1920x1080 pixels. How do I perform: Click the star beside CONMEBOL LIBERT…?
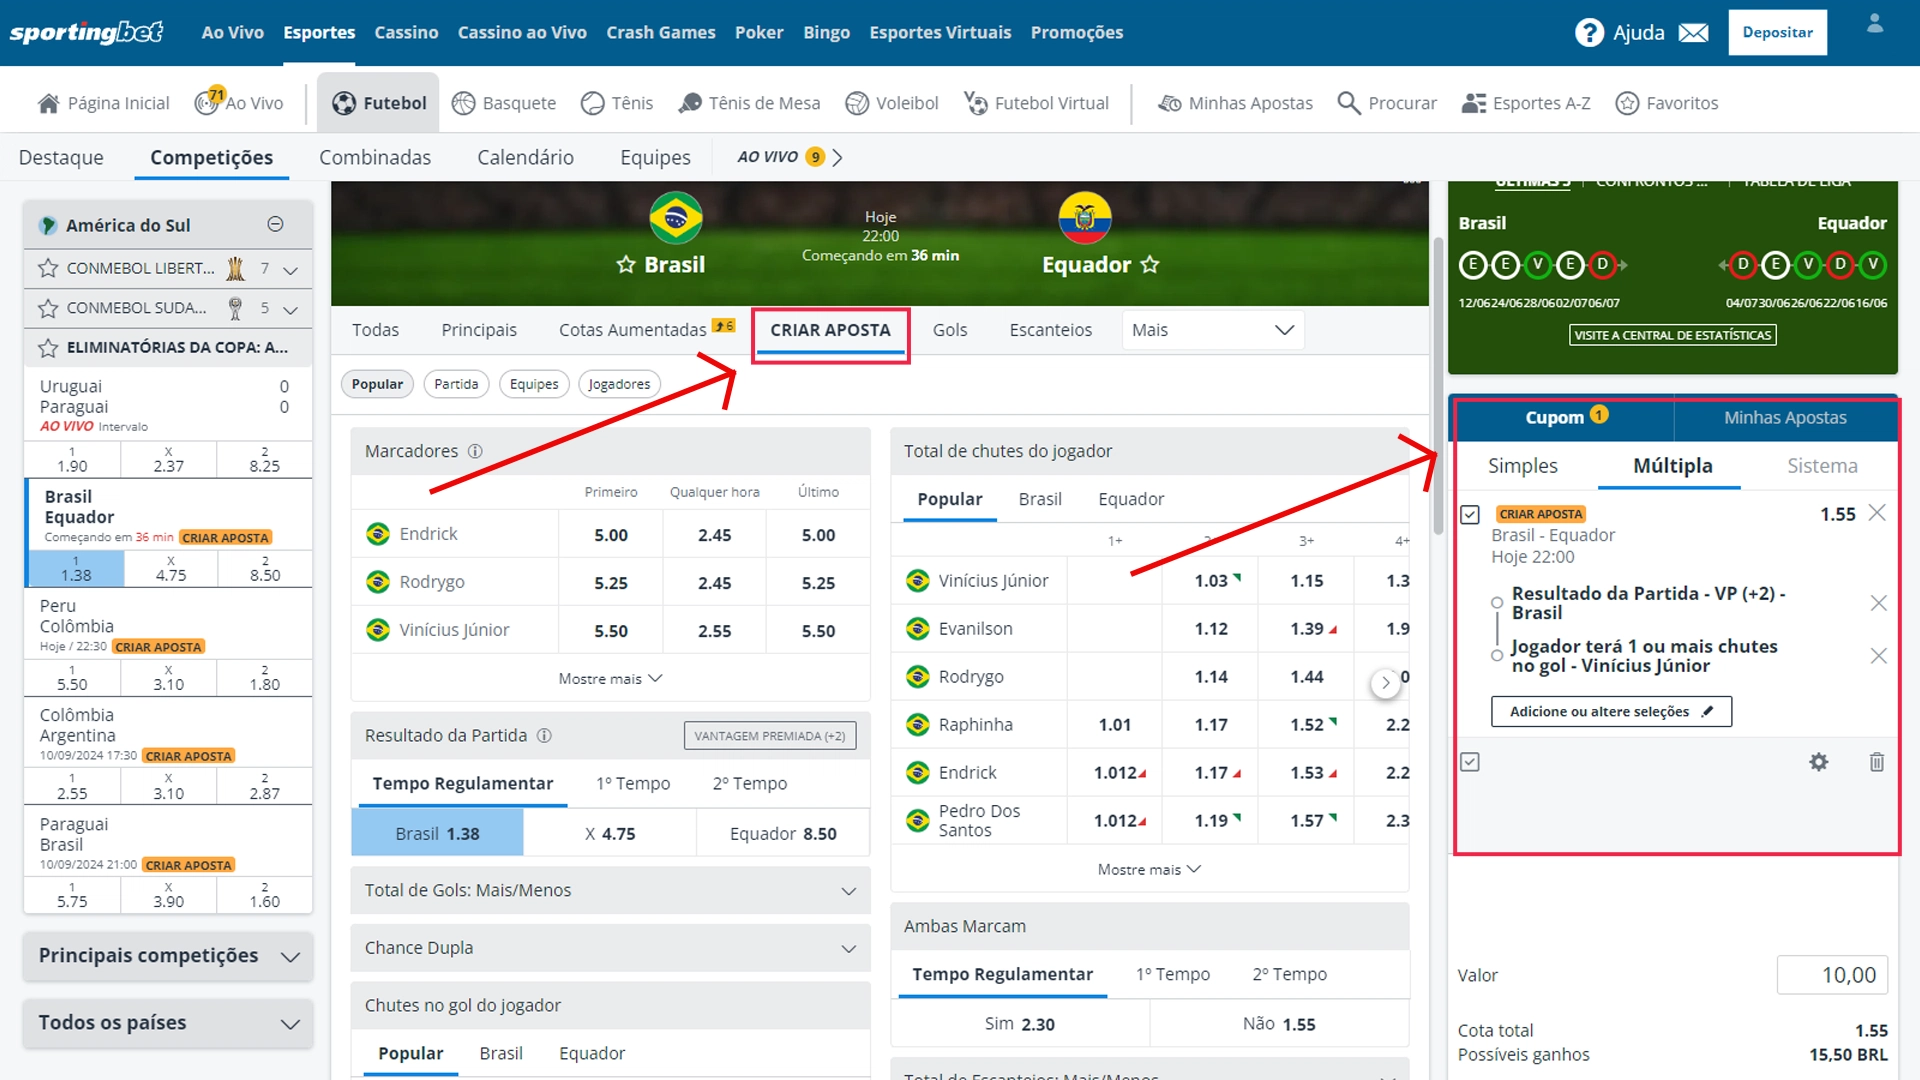pos(47,268)
